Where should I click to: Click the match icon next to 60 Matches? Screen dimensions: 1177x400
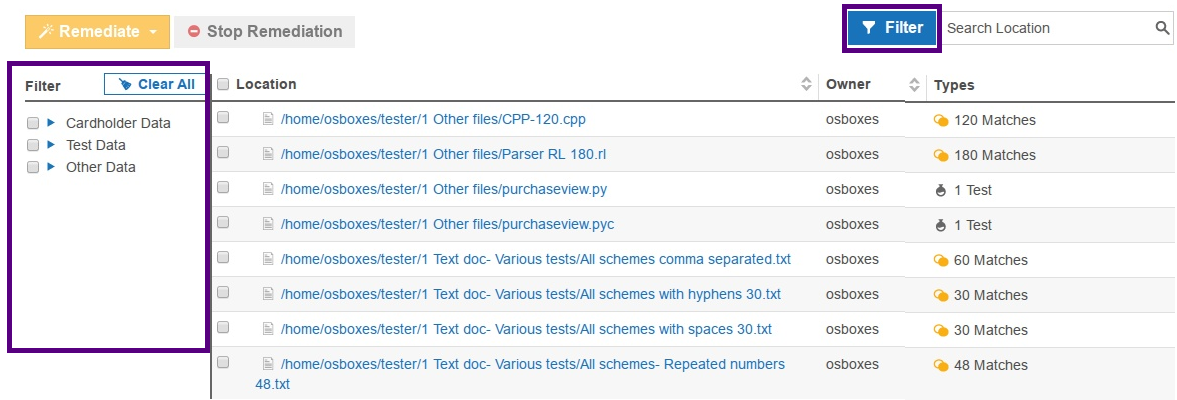940,260
